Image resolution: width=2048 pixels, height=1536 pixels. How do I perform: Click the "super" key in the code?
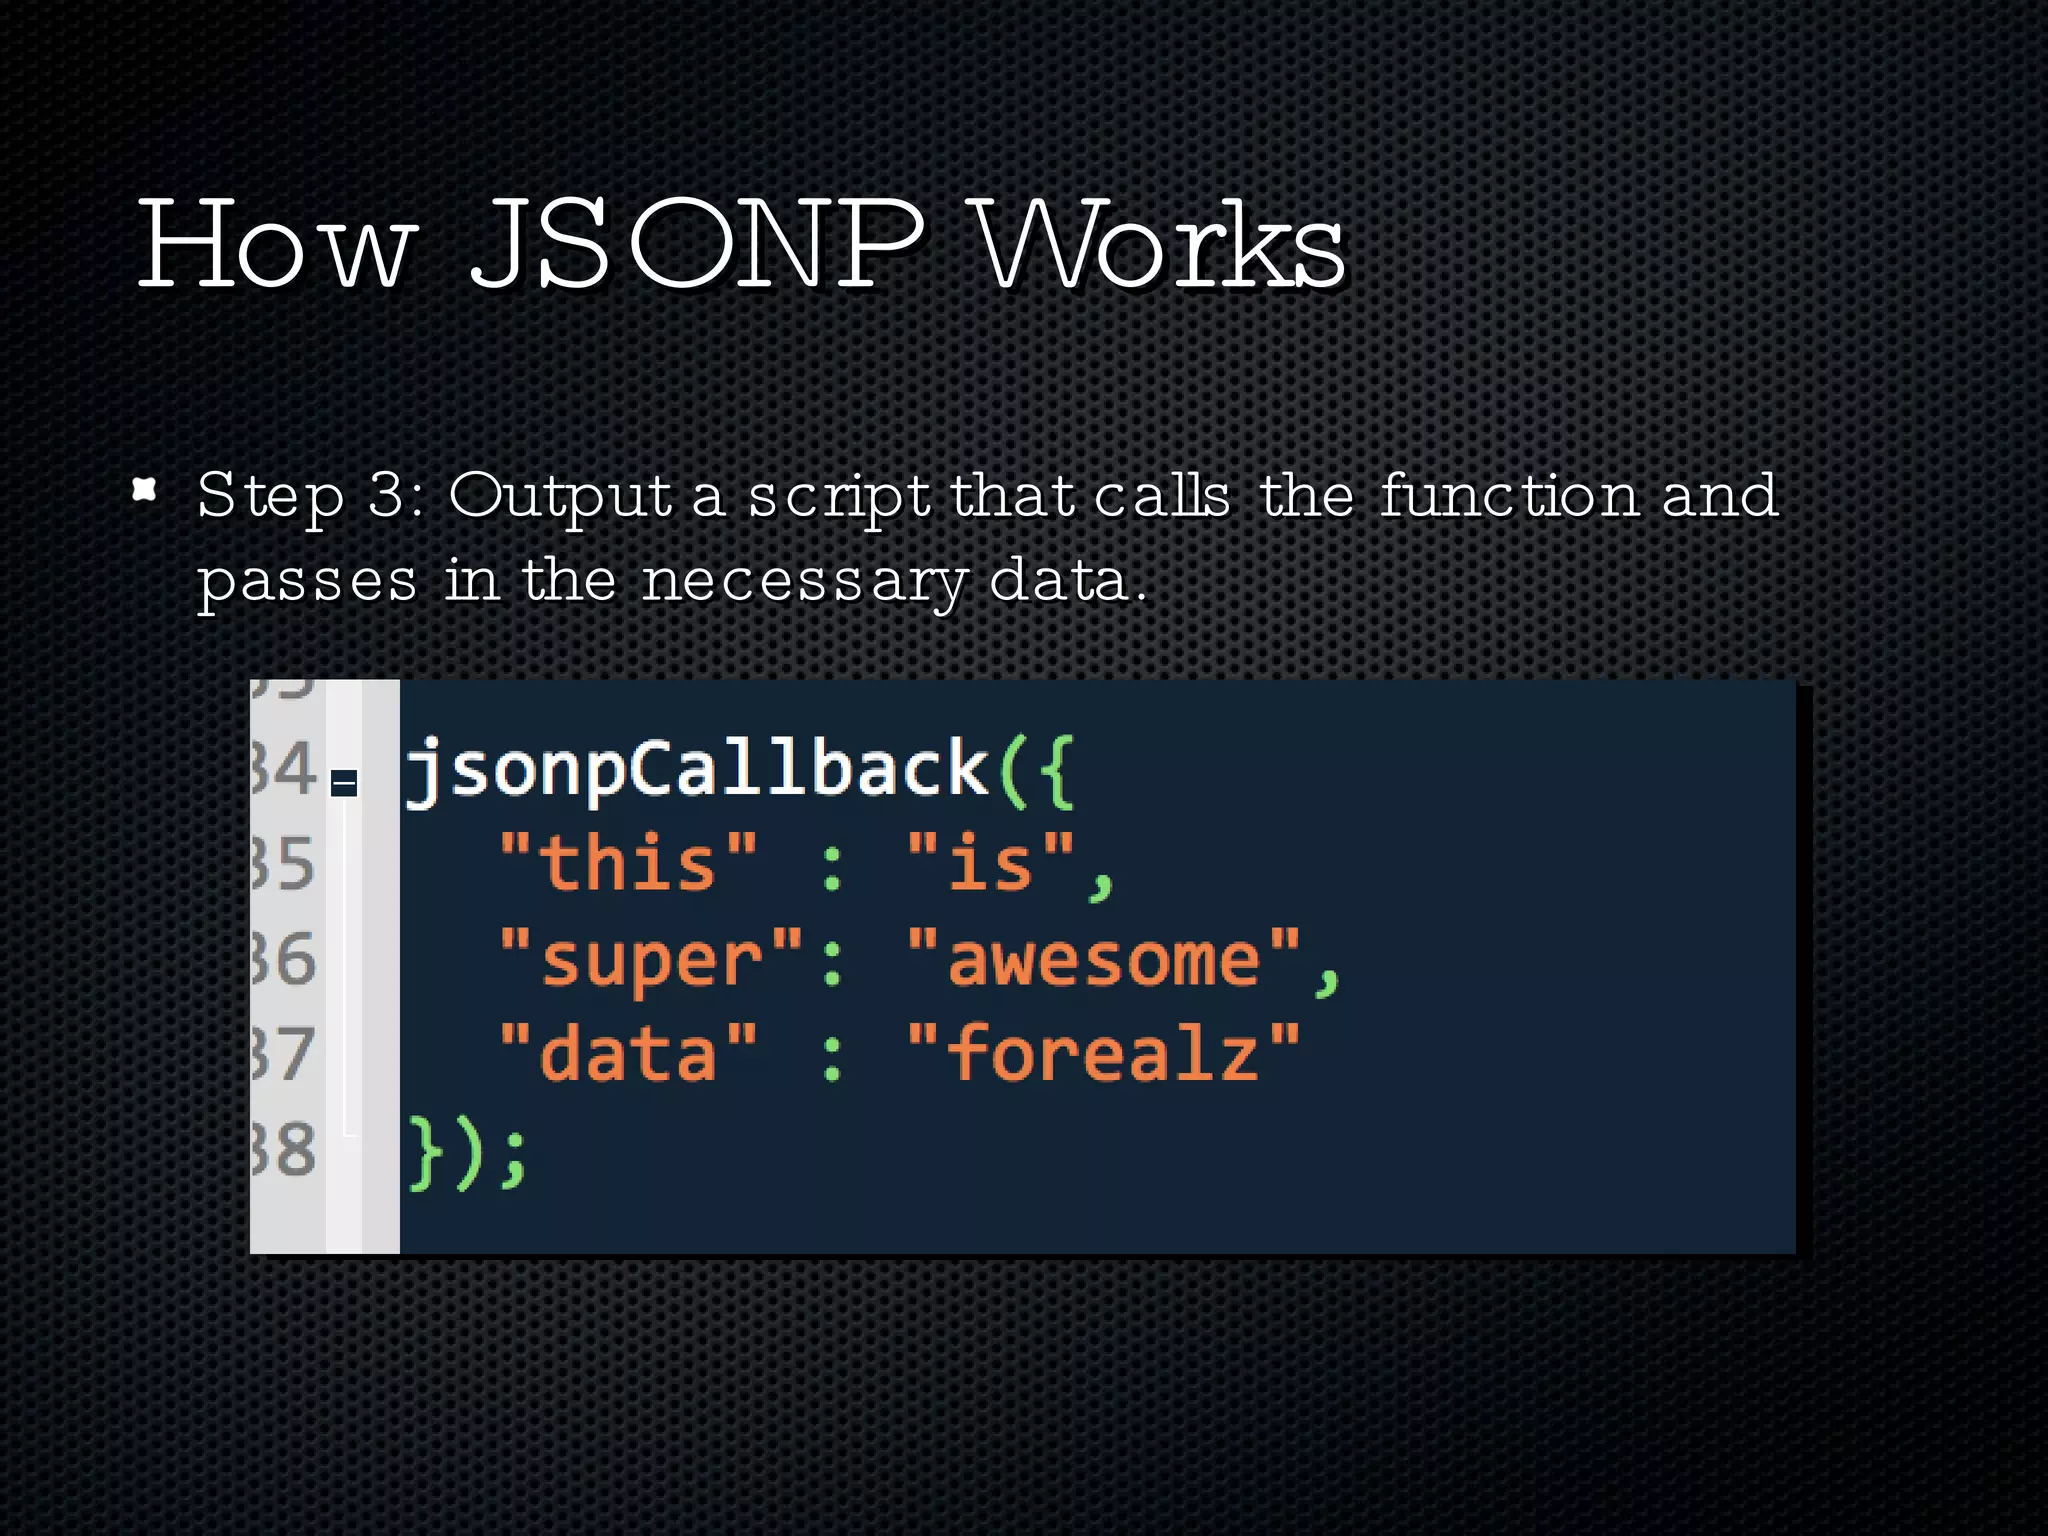(651, 960)
